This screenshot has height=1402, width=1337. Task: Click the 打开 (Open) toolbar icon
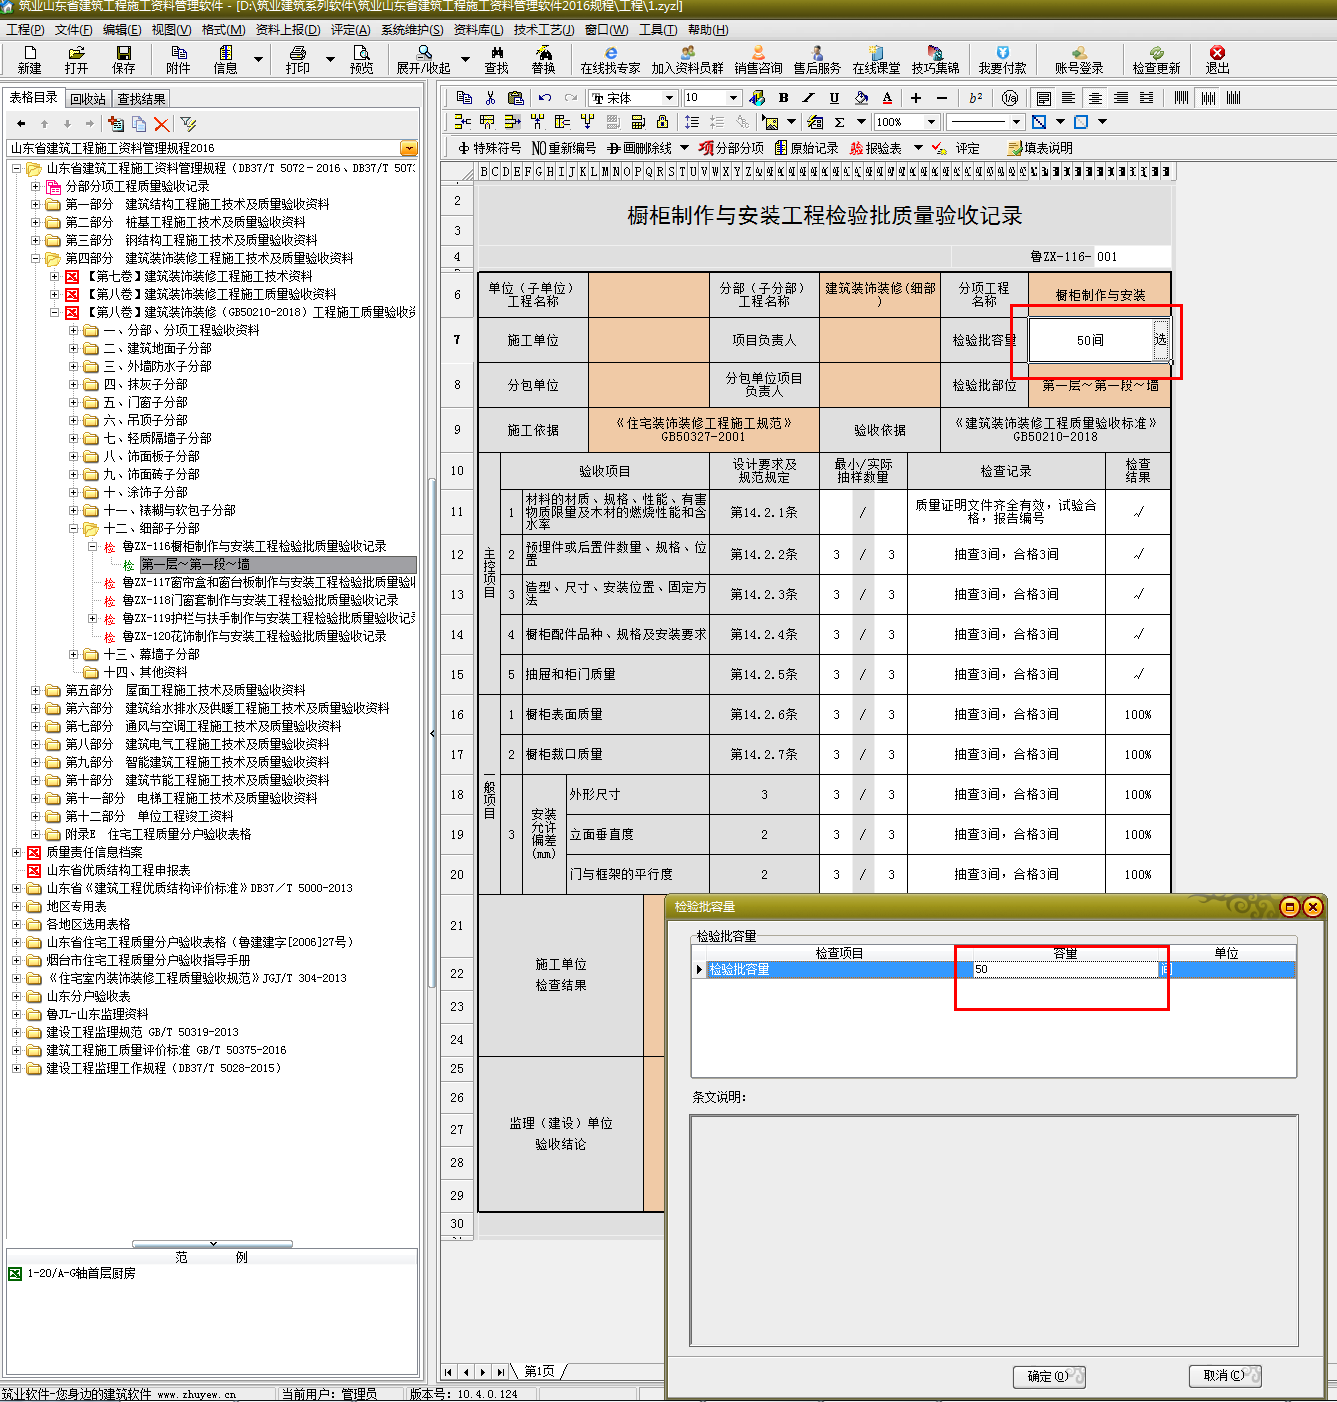tap(76, 59)
